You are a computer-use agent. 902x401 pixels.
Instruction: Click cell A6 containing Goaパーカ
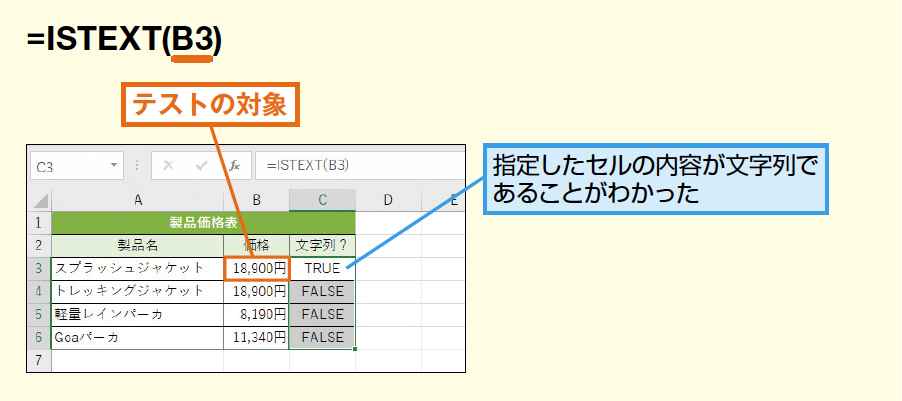(137, 338)
